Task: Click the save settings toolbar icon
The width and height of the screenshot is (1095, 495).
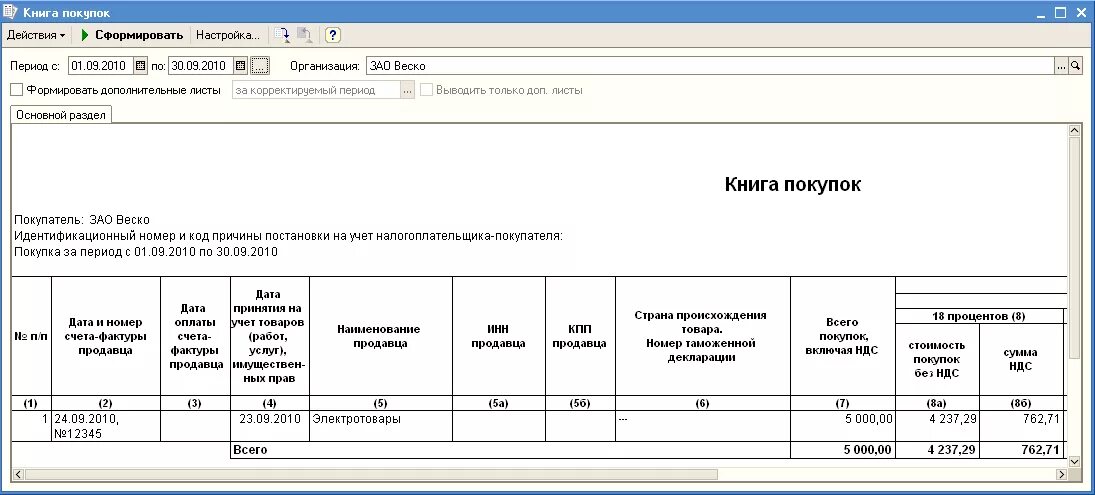Action: pyautogui.click(x=283, y=35)
